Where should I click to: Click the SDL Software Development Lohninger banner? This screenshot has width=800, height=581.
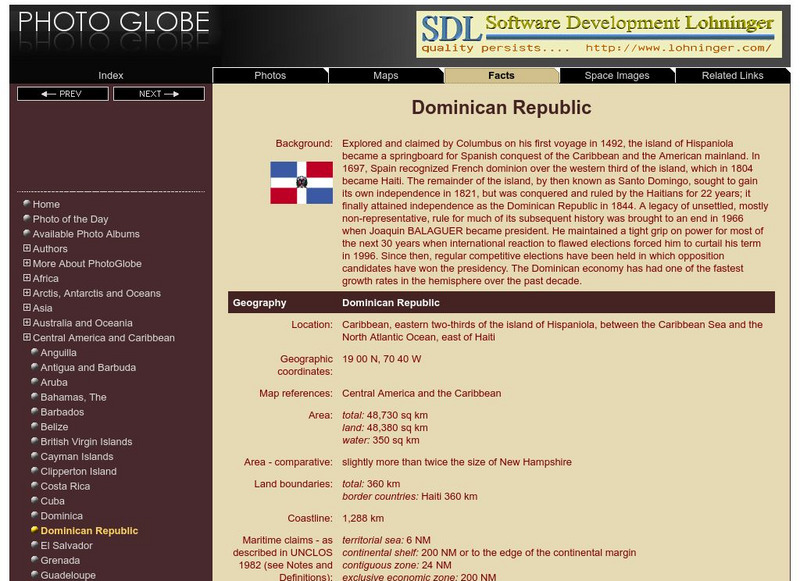point(598,35)
